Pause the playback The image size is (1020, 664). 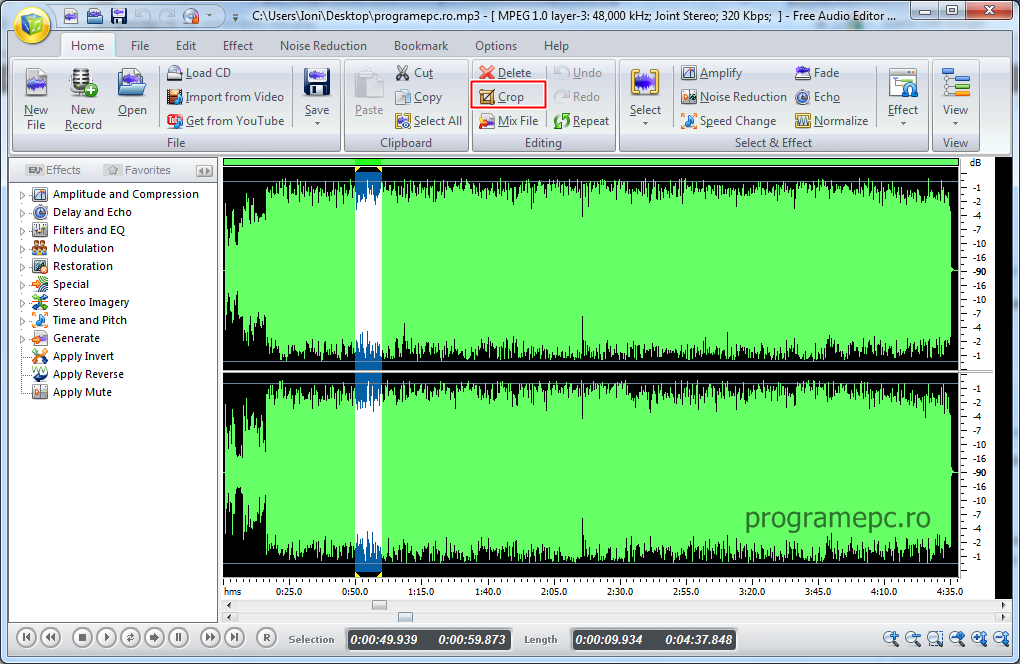[x=178, y=638]
